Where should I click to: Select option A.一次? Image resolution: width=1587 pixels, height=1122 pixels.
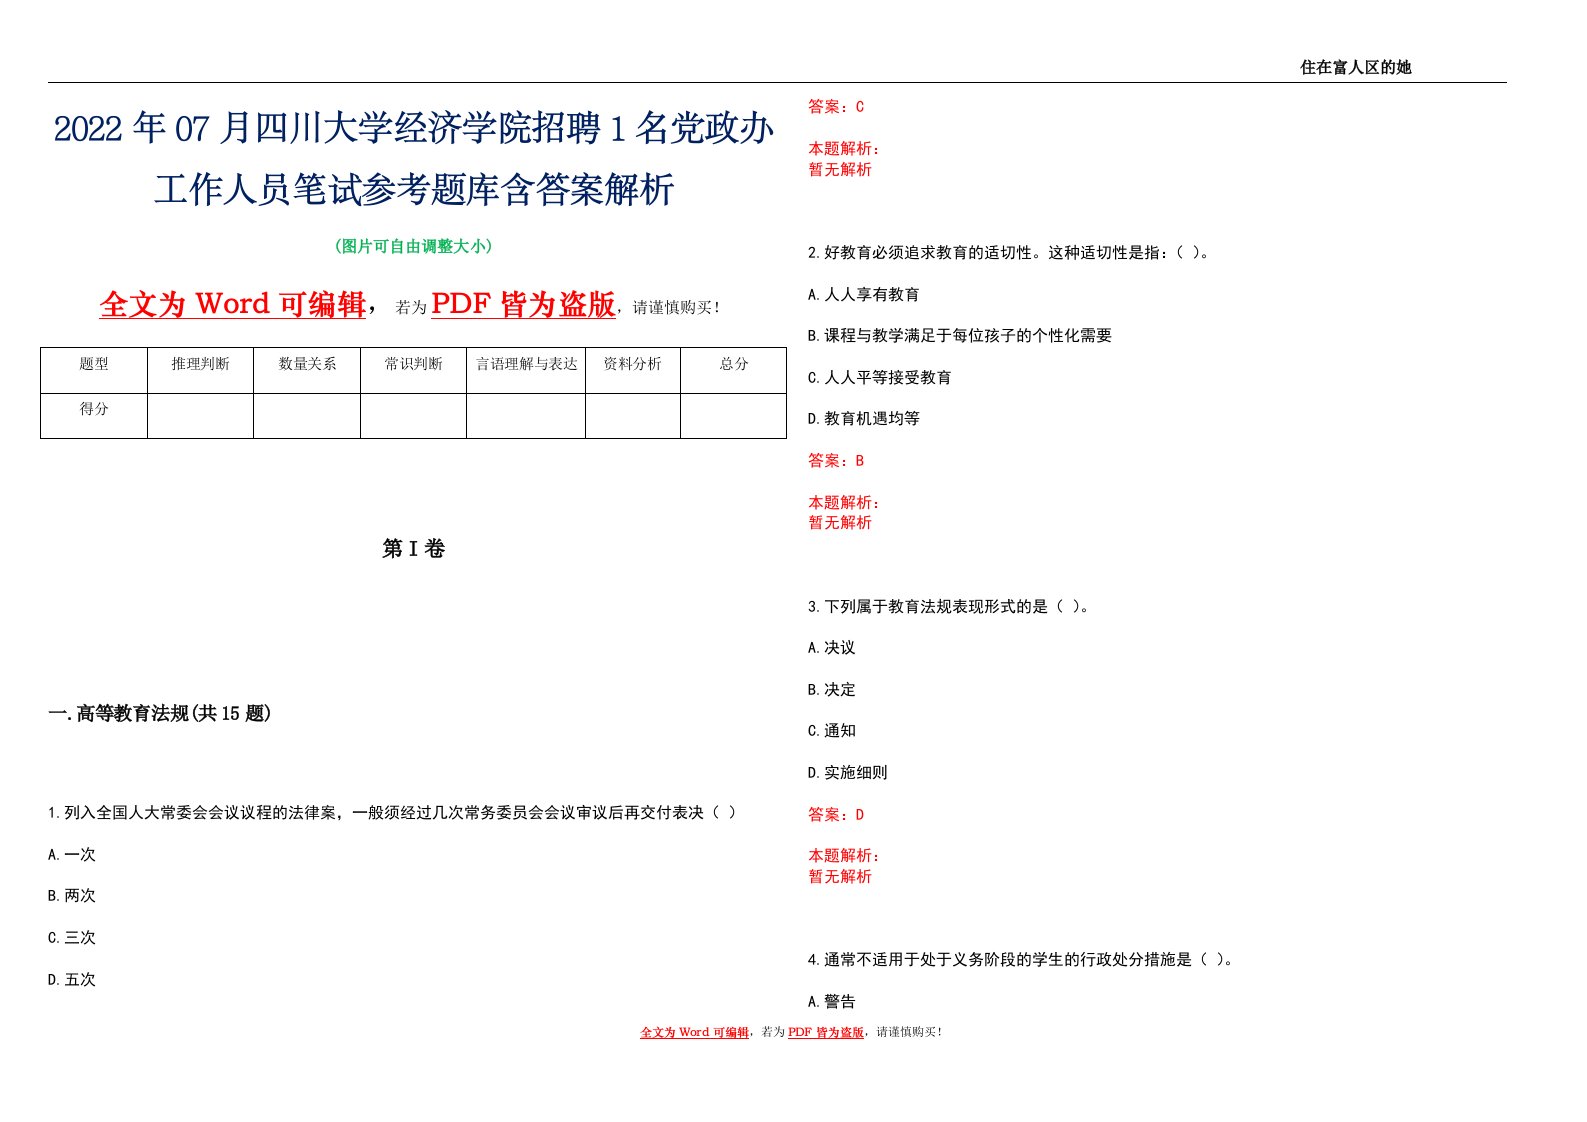72,855
